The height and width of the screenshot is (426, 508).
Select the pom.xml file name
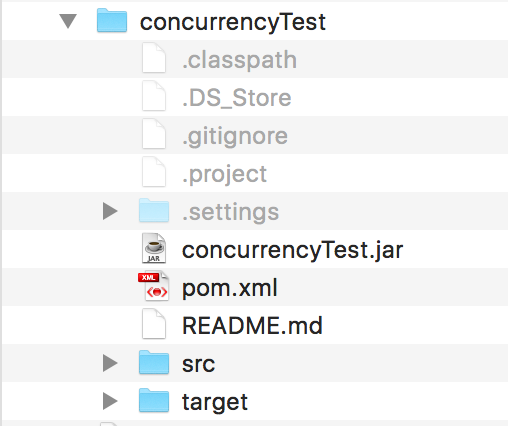(x=230, y=288)
